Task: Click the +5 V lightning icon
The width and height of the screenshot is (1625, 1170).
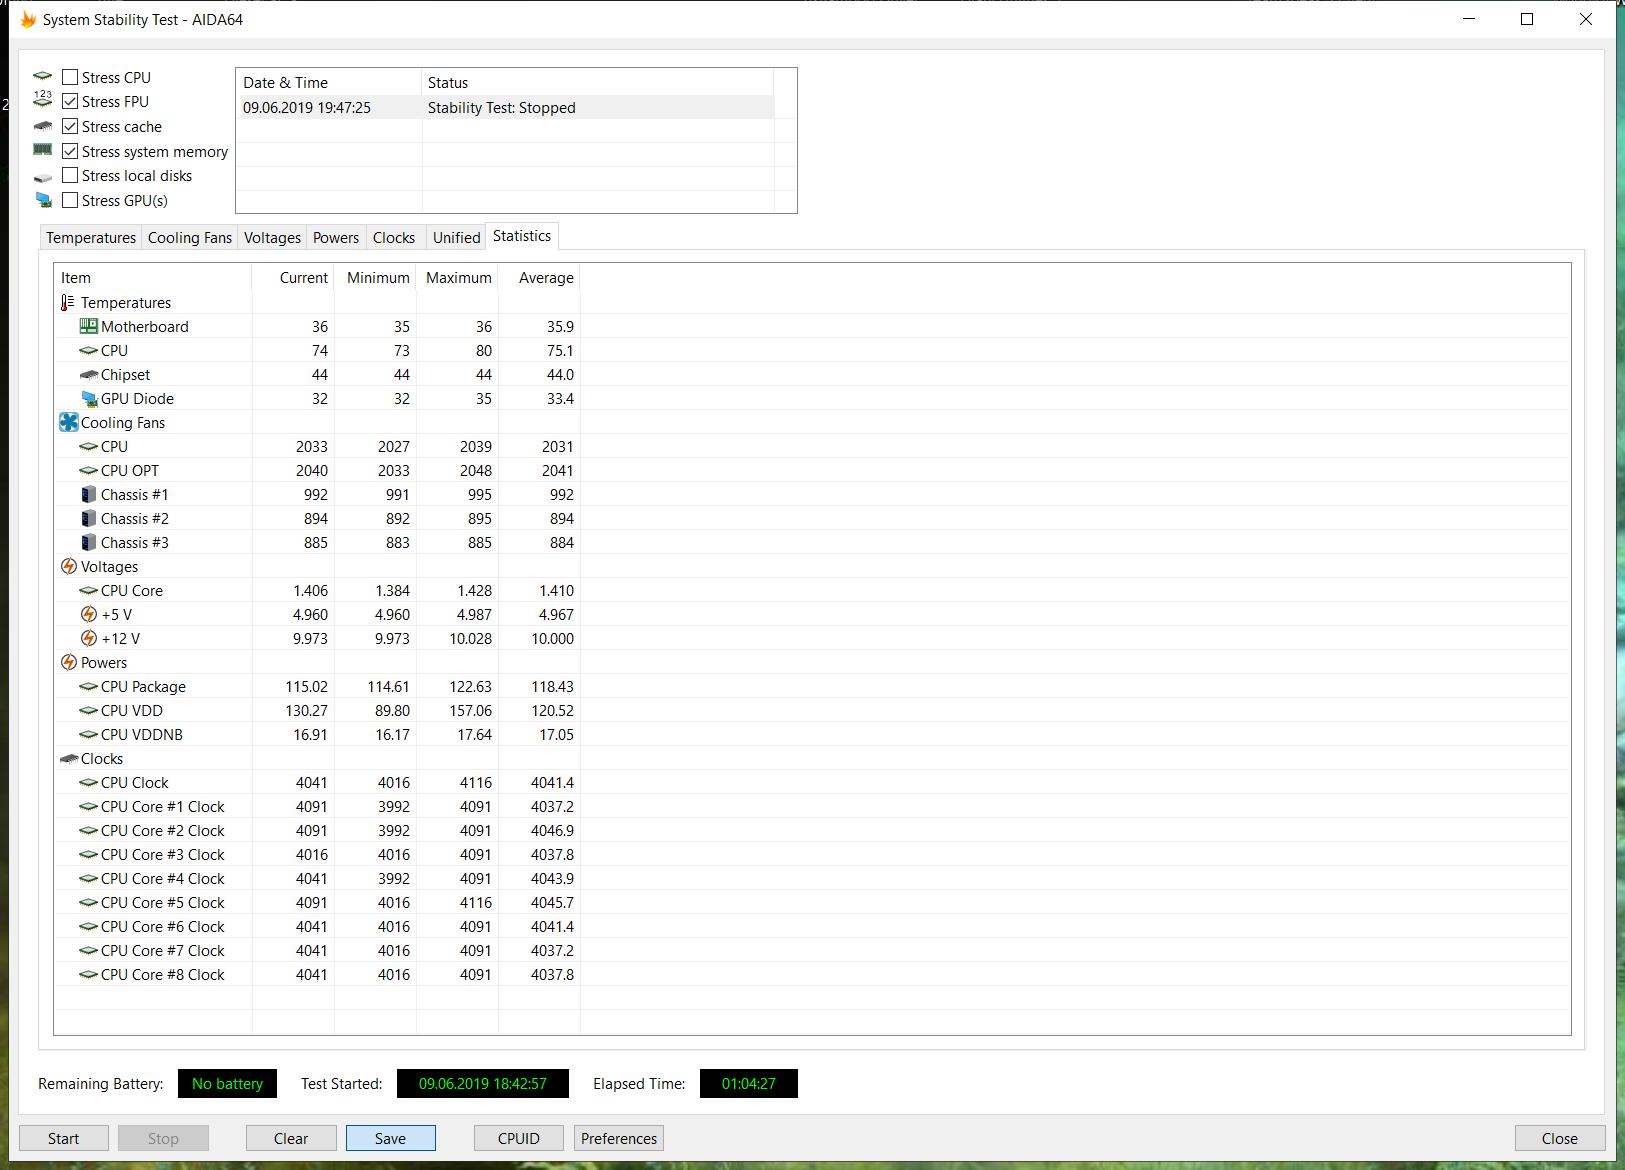Action: pyautogui.click(x=89, y=614)
